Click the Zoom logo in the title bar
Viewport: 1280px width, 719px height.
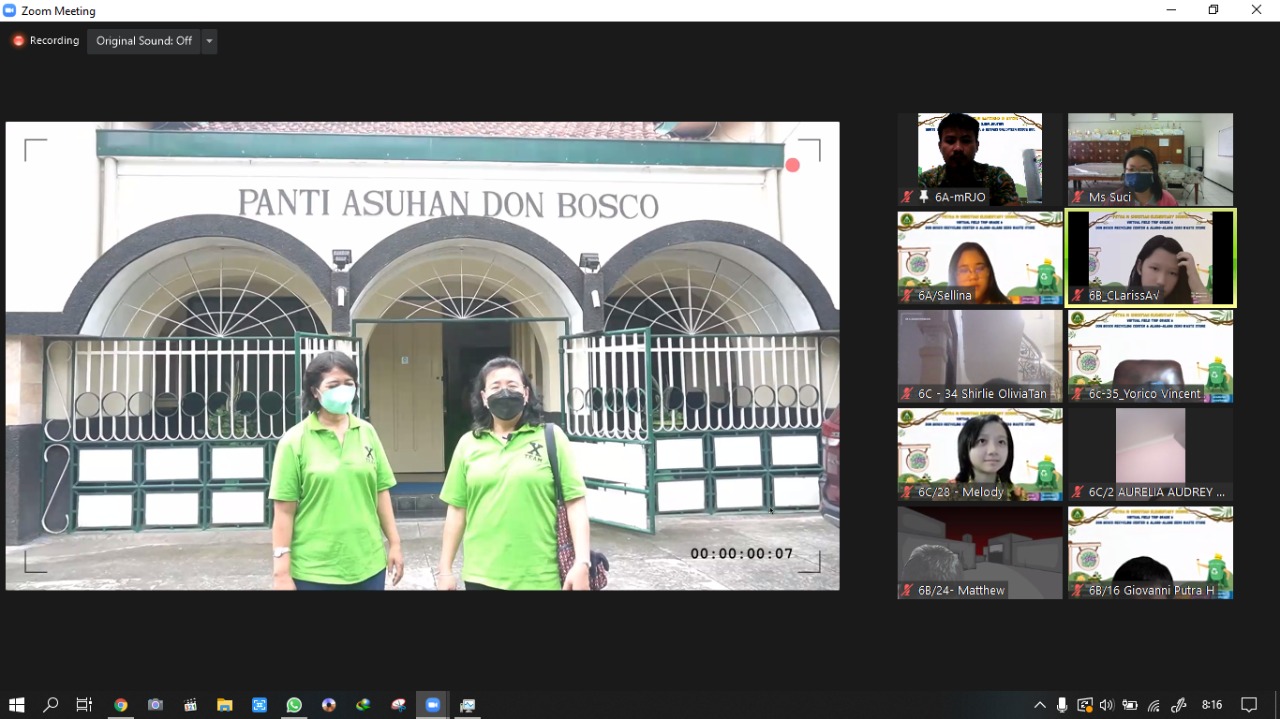pos(10,10)
